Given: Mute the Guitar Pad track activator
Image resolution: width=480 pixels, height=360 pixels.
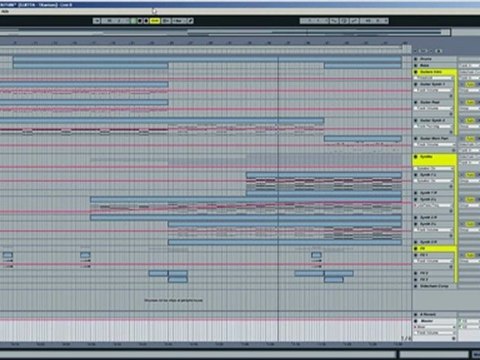Looking at the screenshot, I should pyautogui.click(x=470, y=102).
